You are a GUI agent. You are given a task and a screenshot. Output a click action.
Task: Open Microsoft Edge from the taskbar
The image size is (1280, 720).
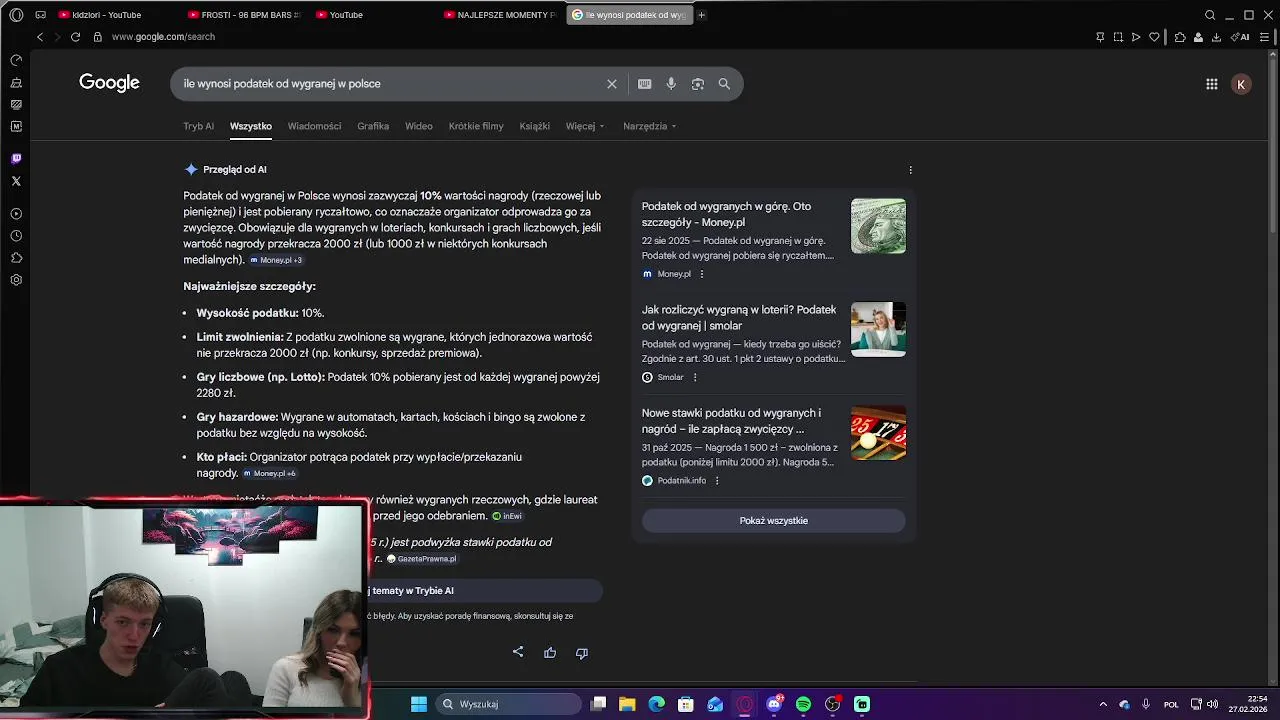tap(656, 704)
